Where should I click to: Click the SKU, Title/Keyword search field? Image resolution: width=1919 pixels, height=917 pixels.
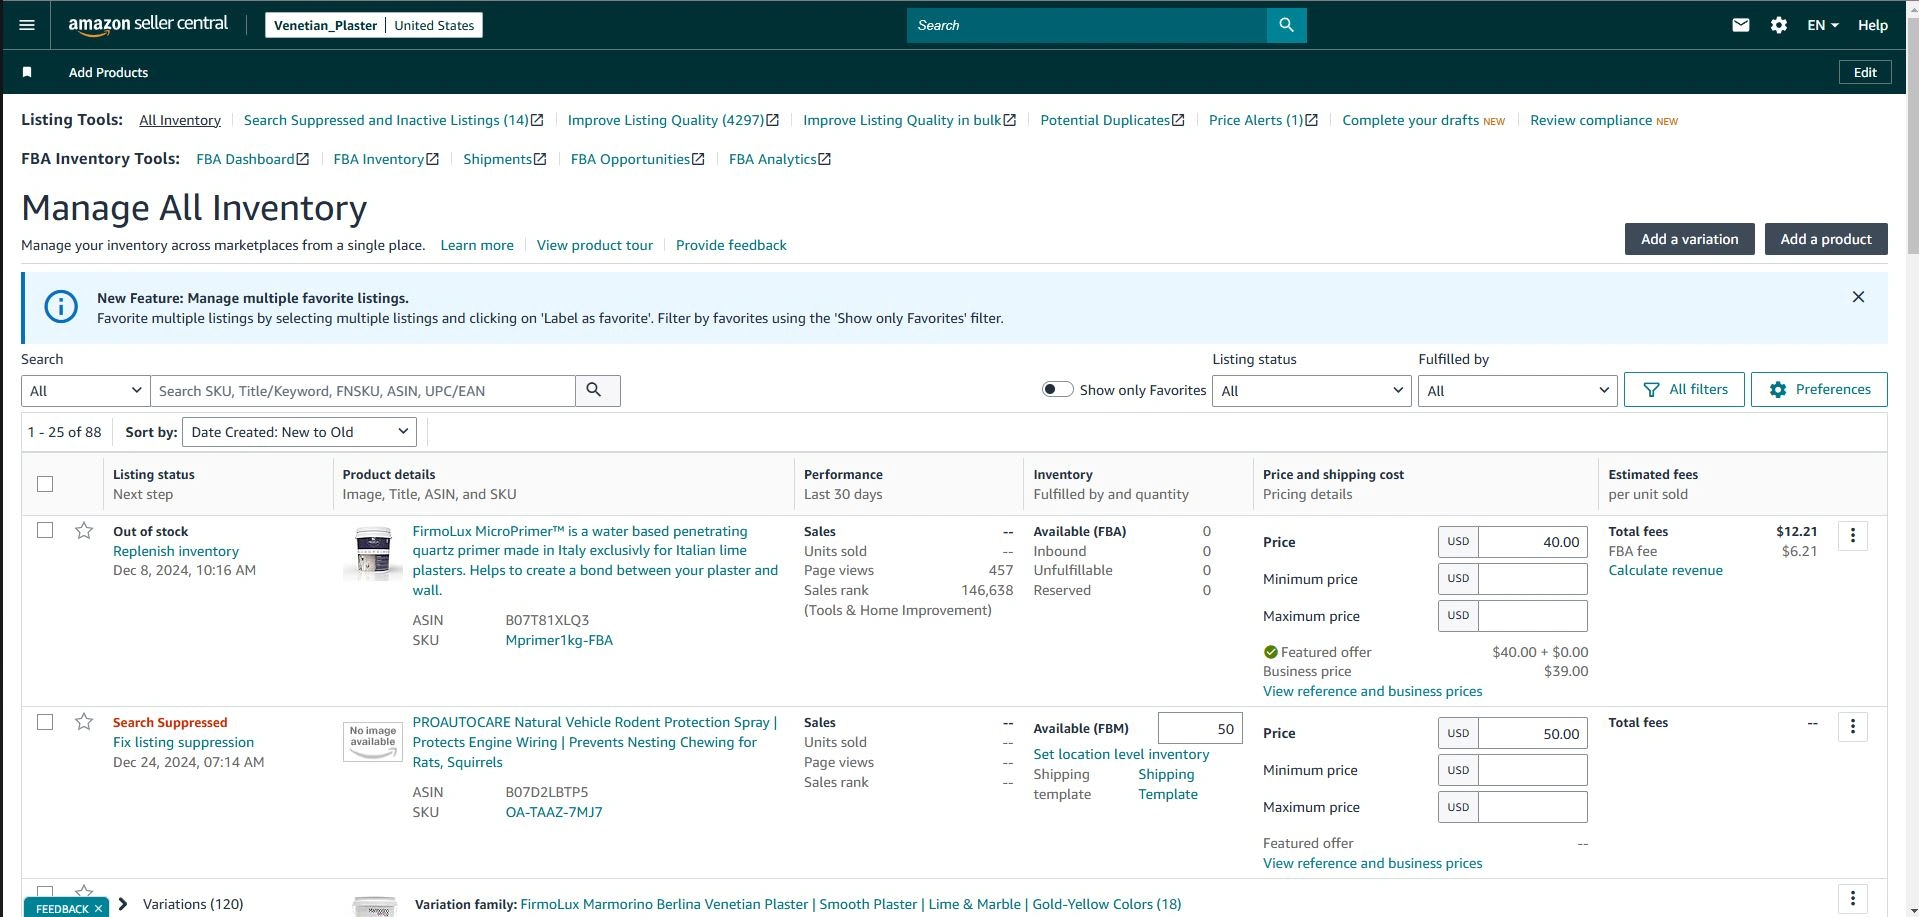pos(363,390)
